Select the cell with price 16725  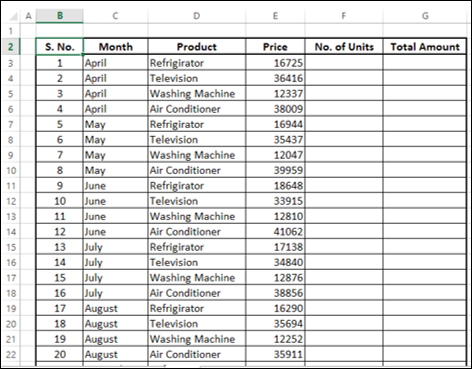[x=275, y=63]
